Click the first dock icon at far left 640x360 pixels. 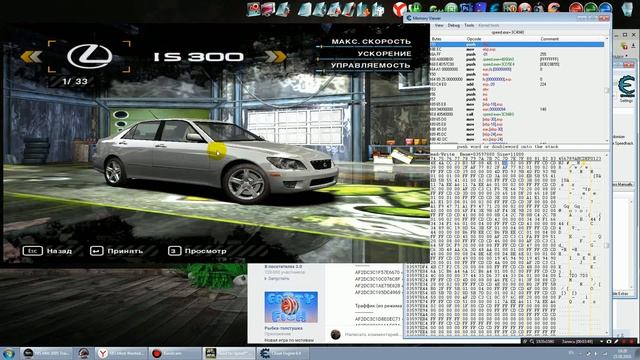coord(253,9)
